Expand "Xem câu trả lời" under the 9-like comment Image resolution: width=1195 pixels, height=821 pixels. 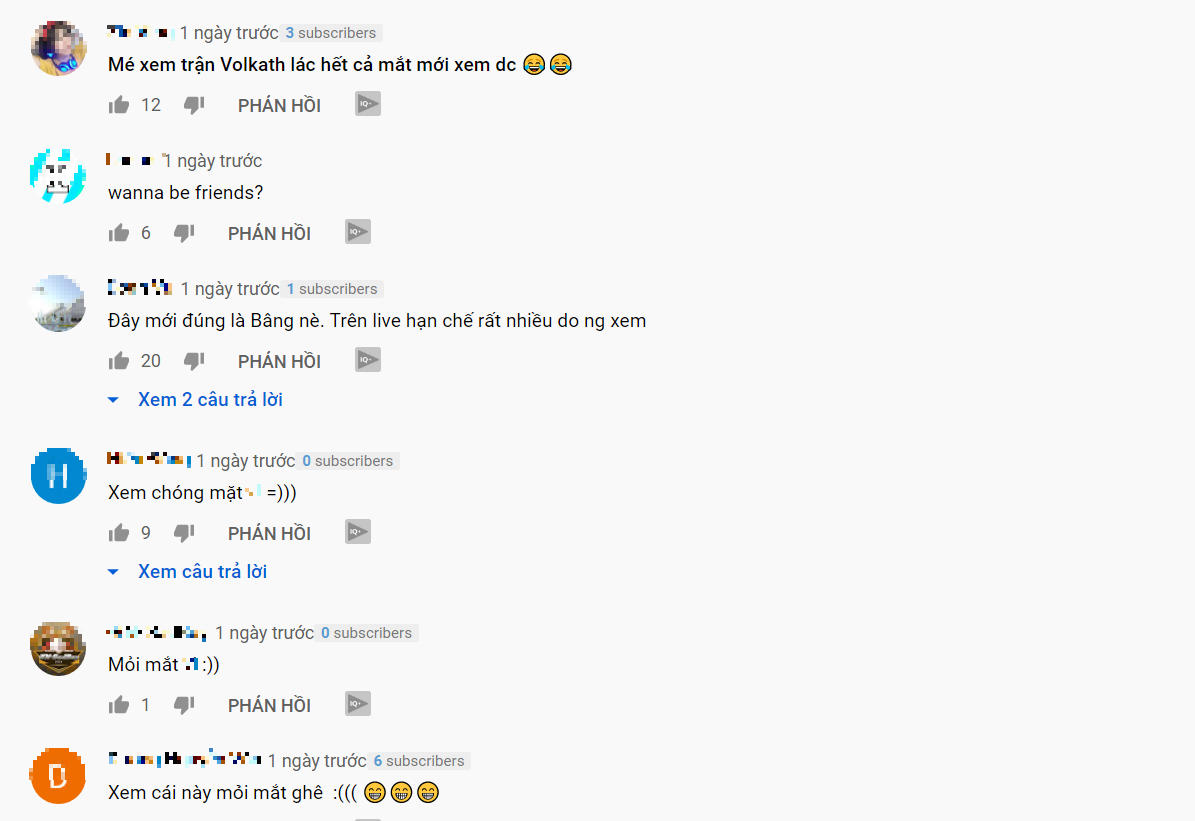coord(203,572)
